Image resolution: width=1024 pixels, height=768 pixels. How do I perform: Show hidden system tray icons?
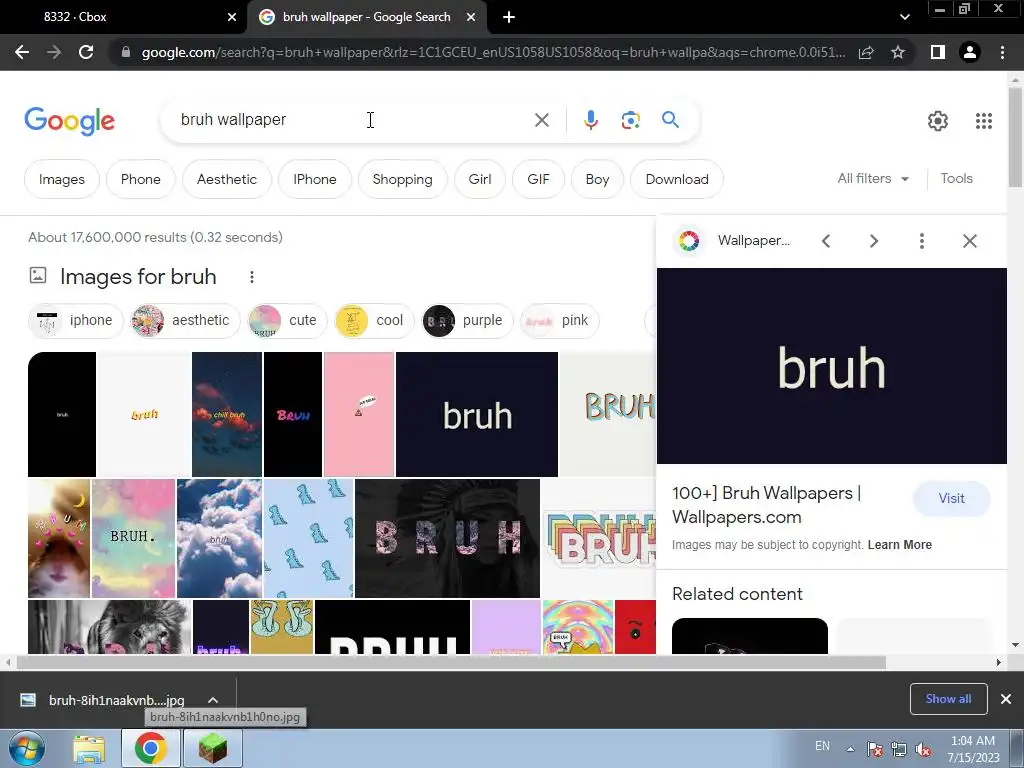850,749
